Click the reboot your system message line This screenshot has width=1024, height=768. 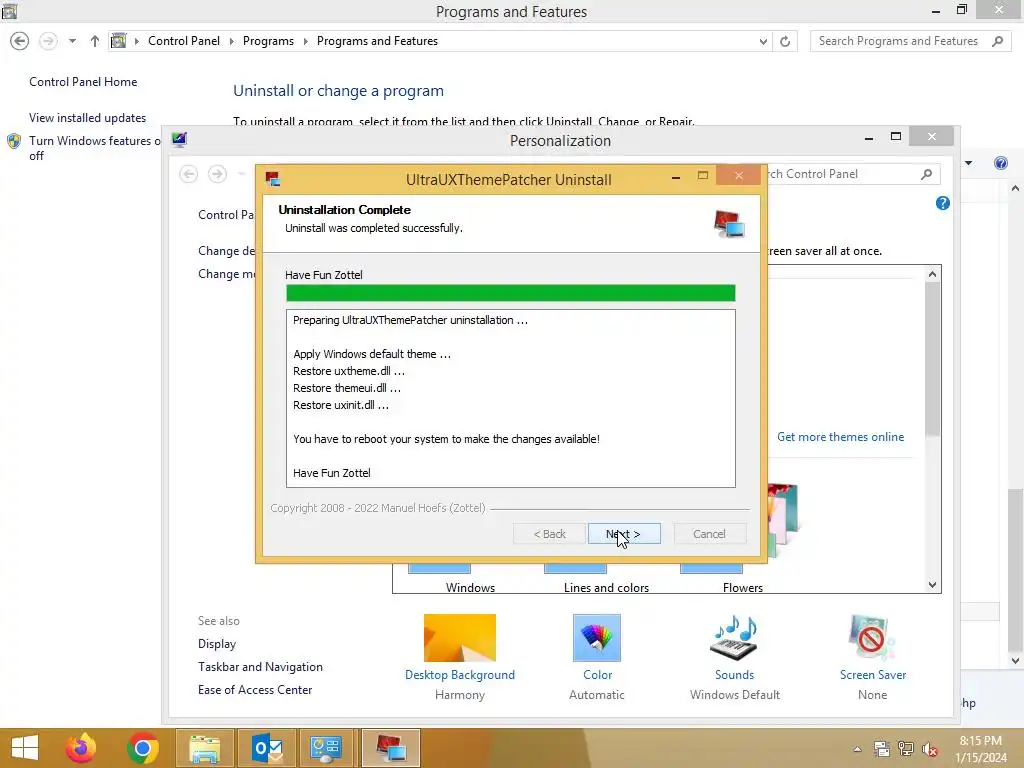(446, 439)
